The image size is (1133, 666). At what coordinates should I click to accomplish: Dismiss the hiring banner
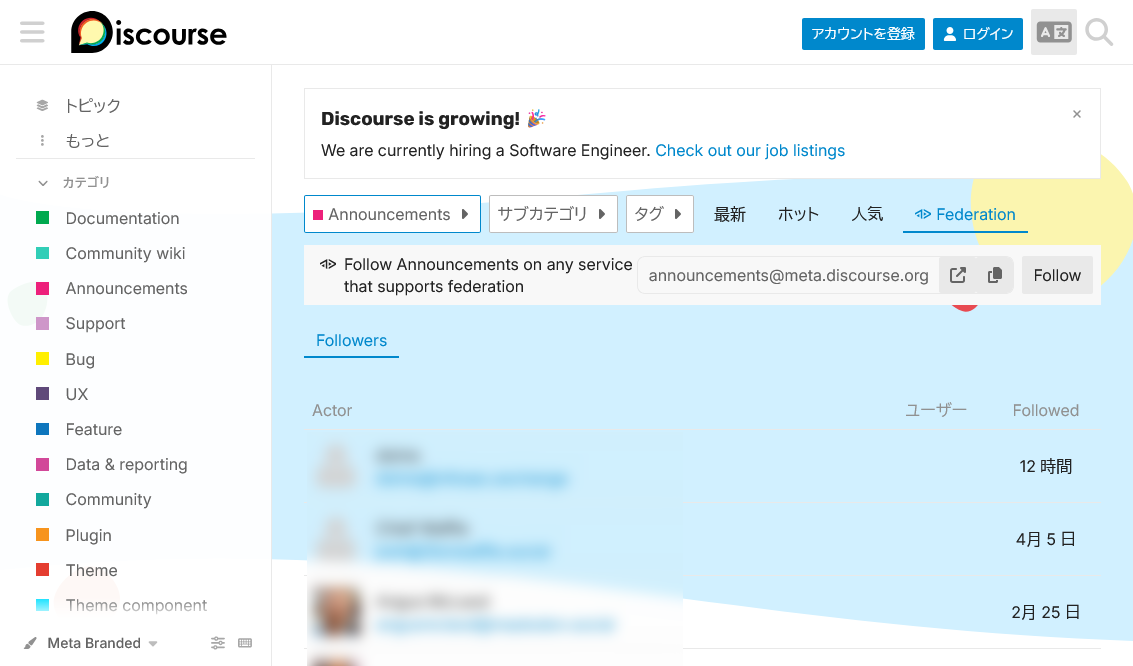1076,115
